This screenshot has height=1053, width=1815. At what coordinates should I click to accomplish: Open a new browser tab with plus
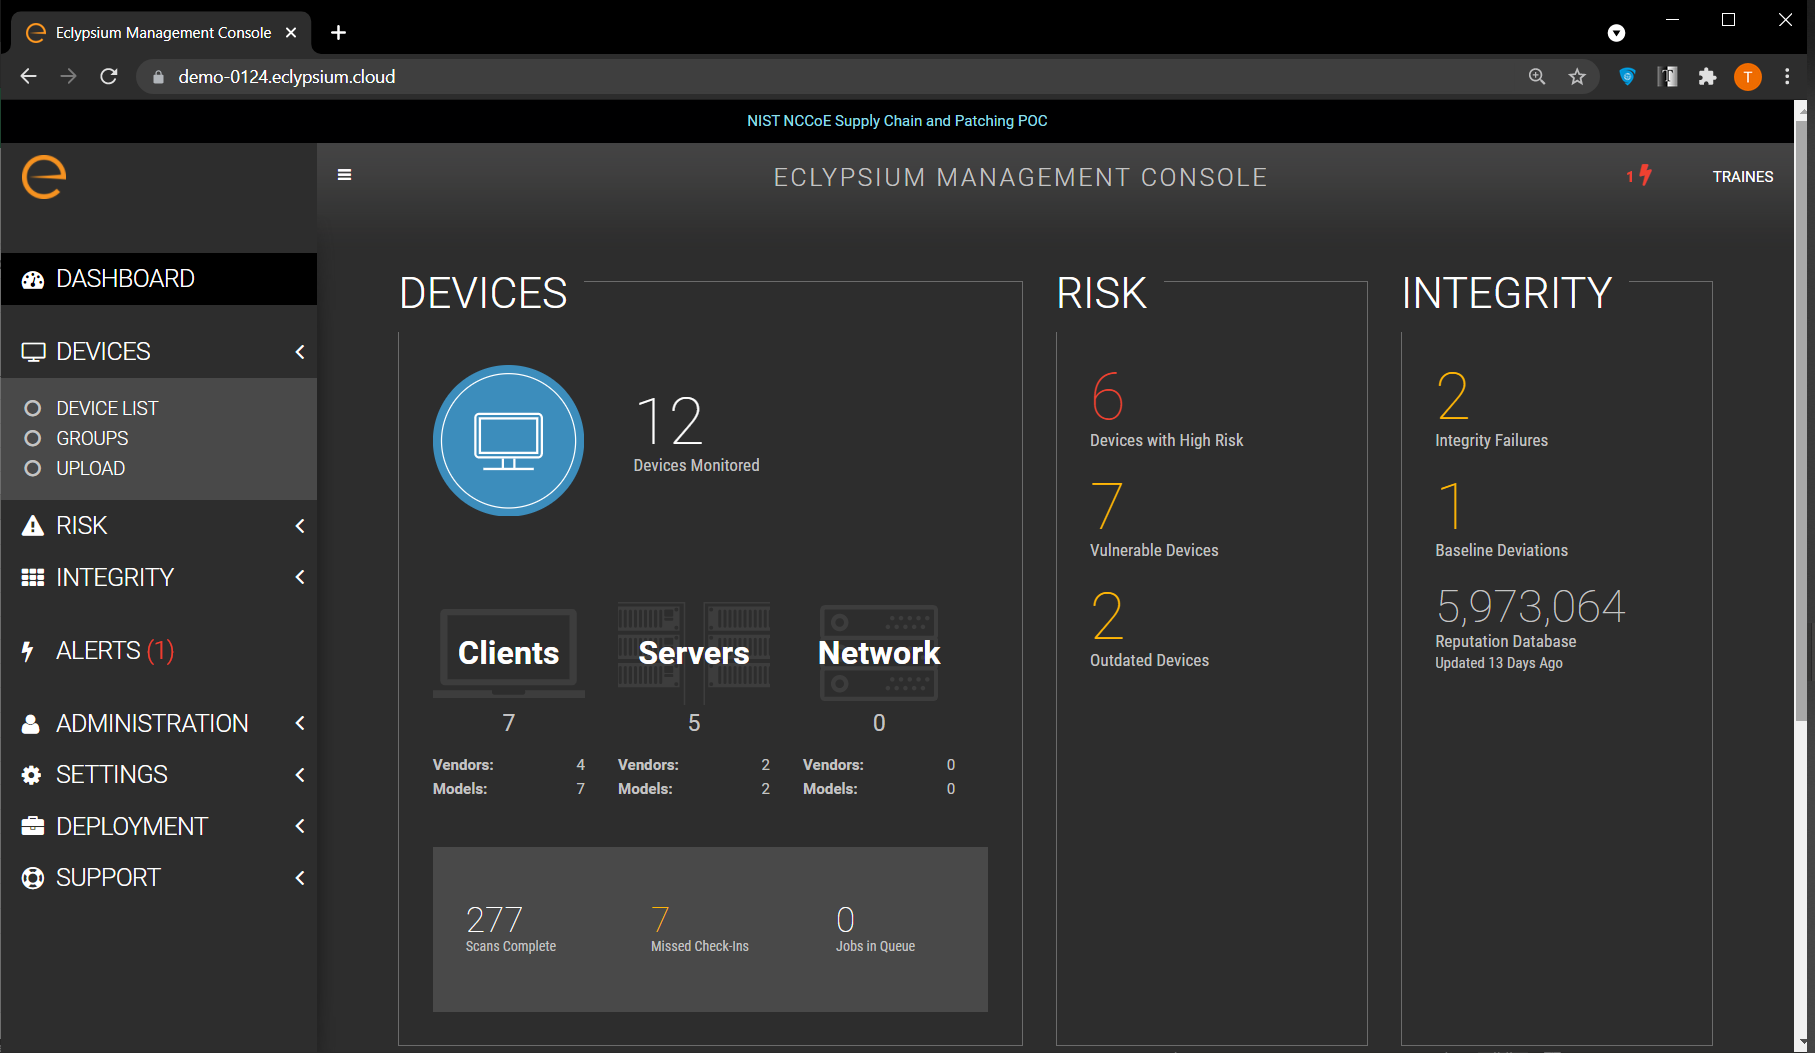(x=339, y=33)
